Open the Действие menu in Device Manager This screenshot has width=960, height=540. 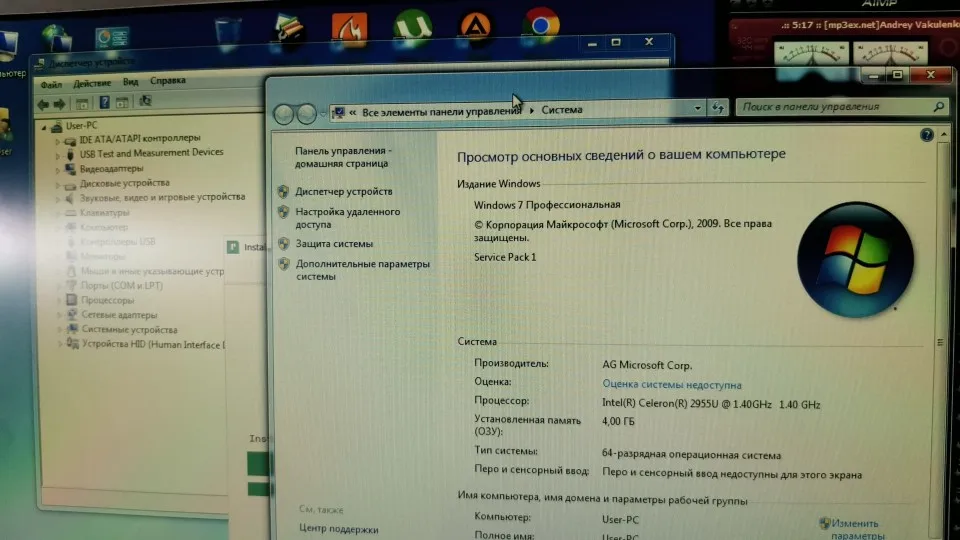point(92,83)
